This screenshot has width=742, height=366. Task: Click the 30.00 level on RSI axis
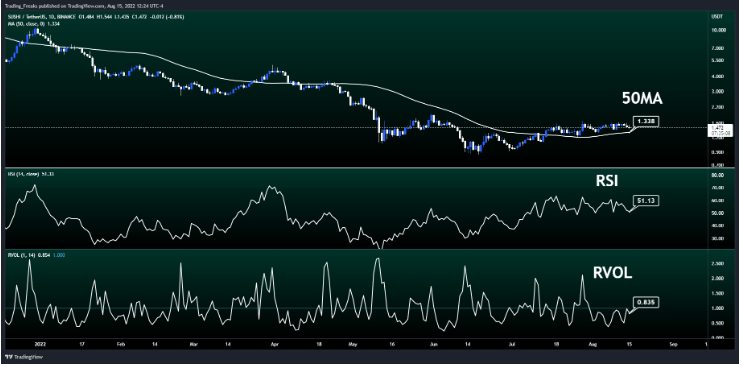tap(716, 239)
